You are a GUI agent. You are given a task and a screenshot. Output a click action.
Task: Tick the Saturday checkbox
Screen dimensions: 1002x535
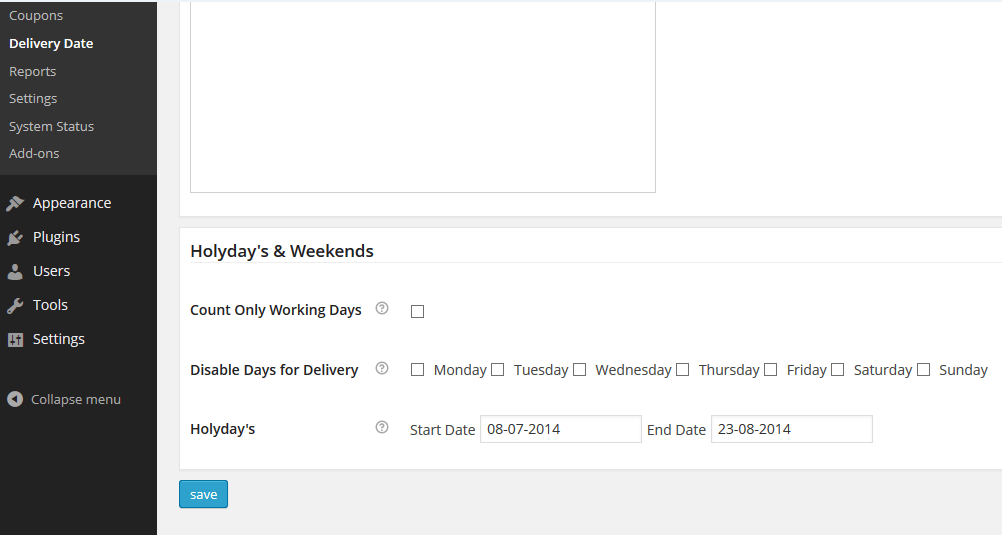pos(838,369)
